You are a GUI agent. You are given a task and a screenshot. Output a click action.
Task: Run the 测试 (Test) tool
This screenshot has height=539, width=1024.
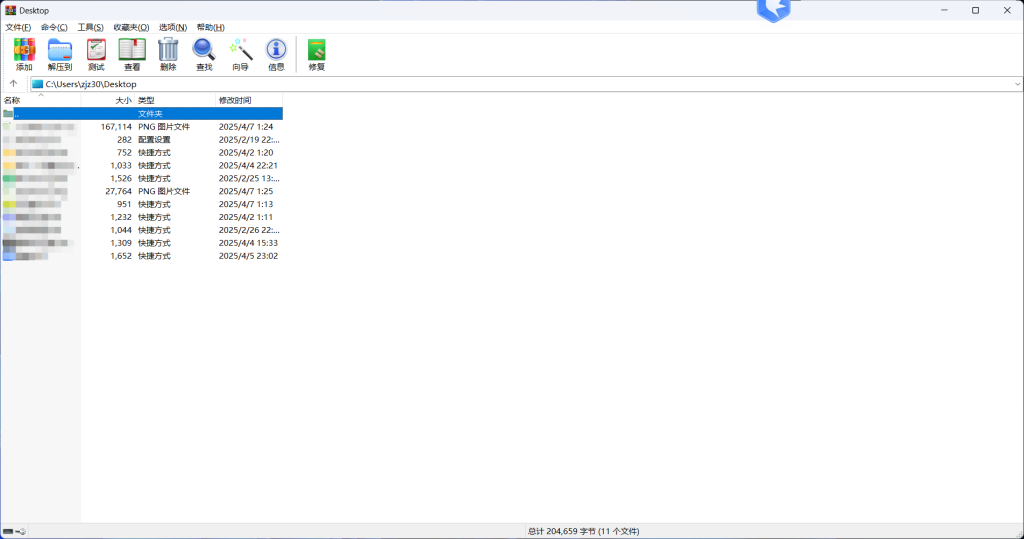[96, 54]
